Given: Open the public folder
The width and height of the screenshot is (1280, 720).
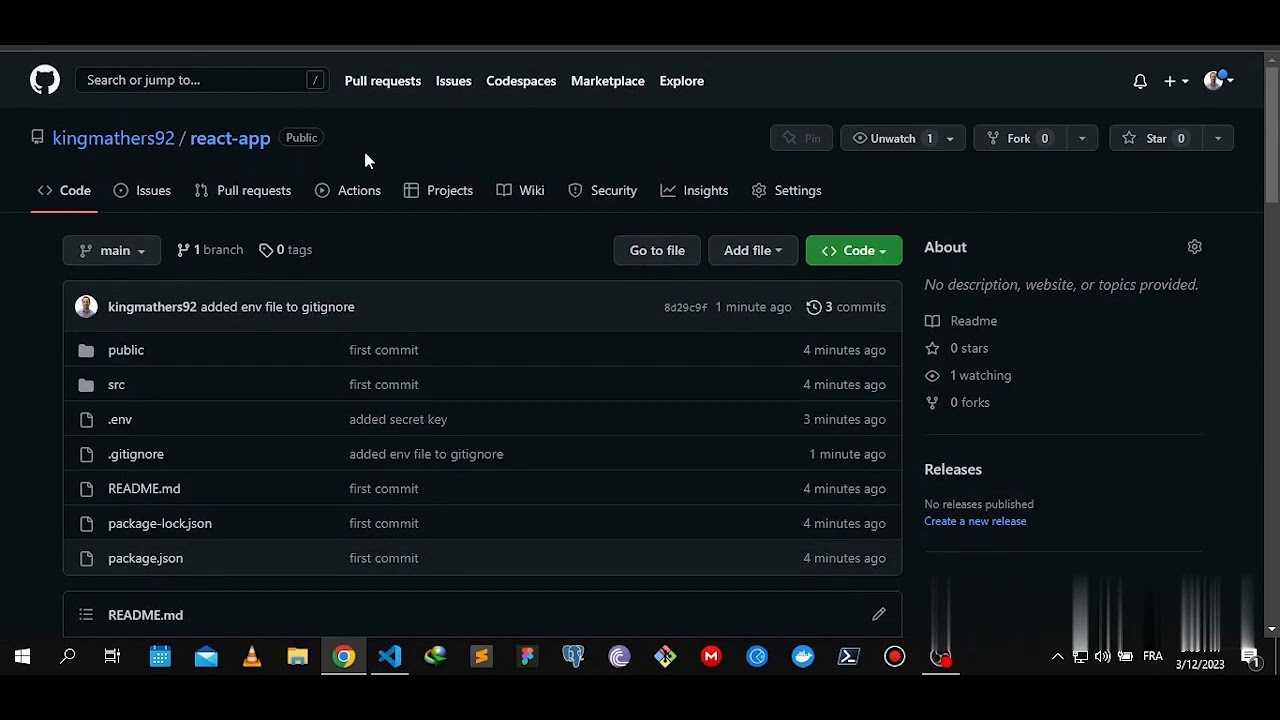Looking at the screenshot, I should click(126, 350).
